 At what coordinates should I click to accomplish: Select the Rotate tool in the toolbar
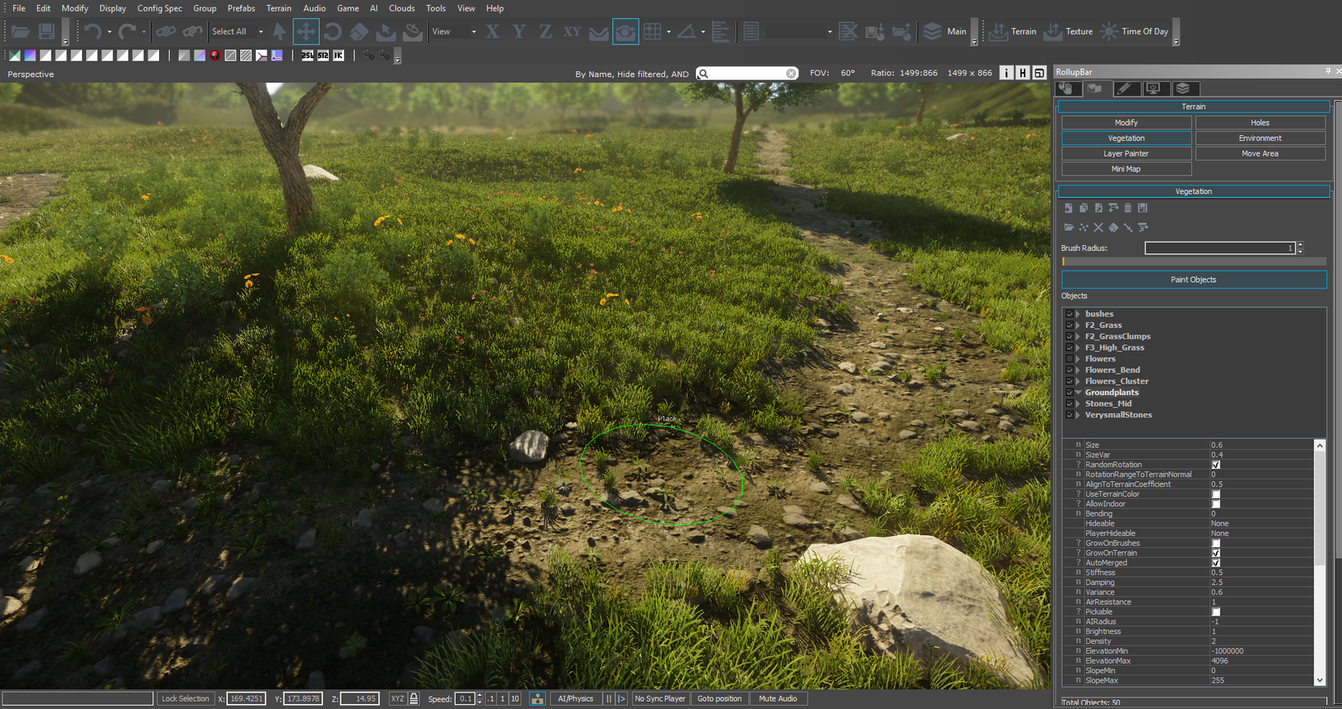pos(333,31)
